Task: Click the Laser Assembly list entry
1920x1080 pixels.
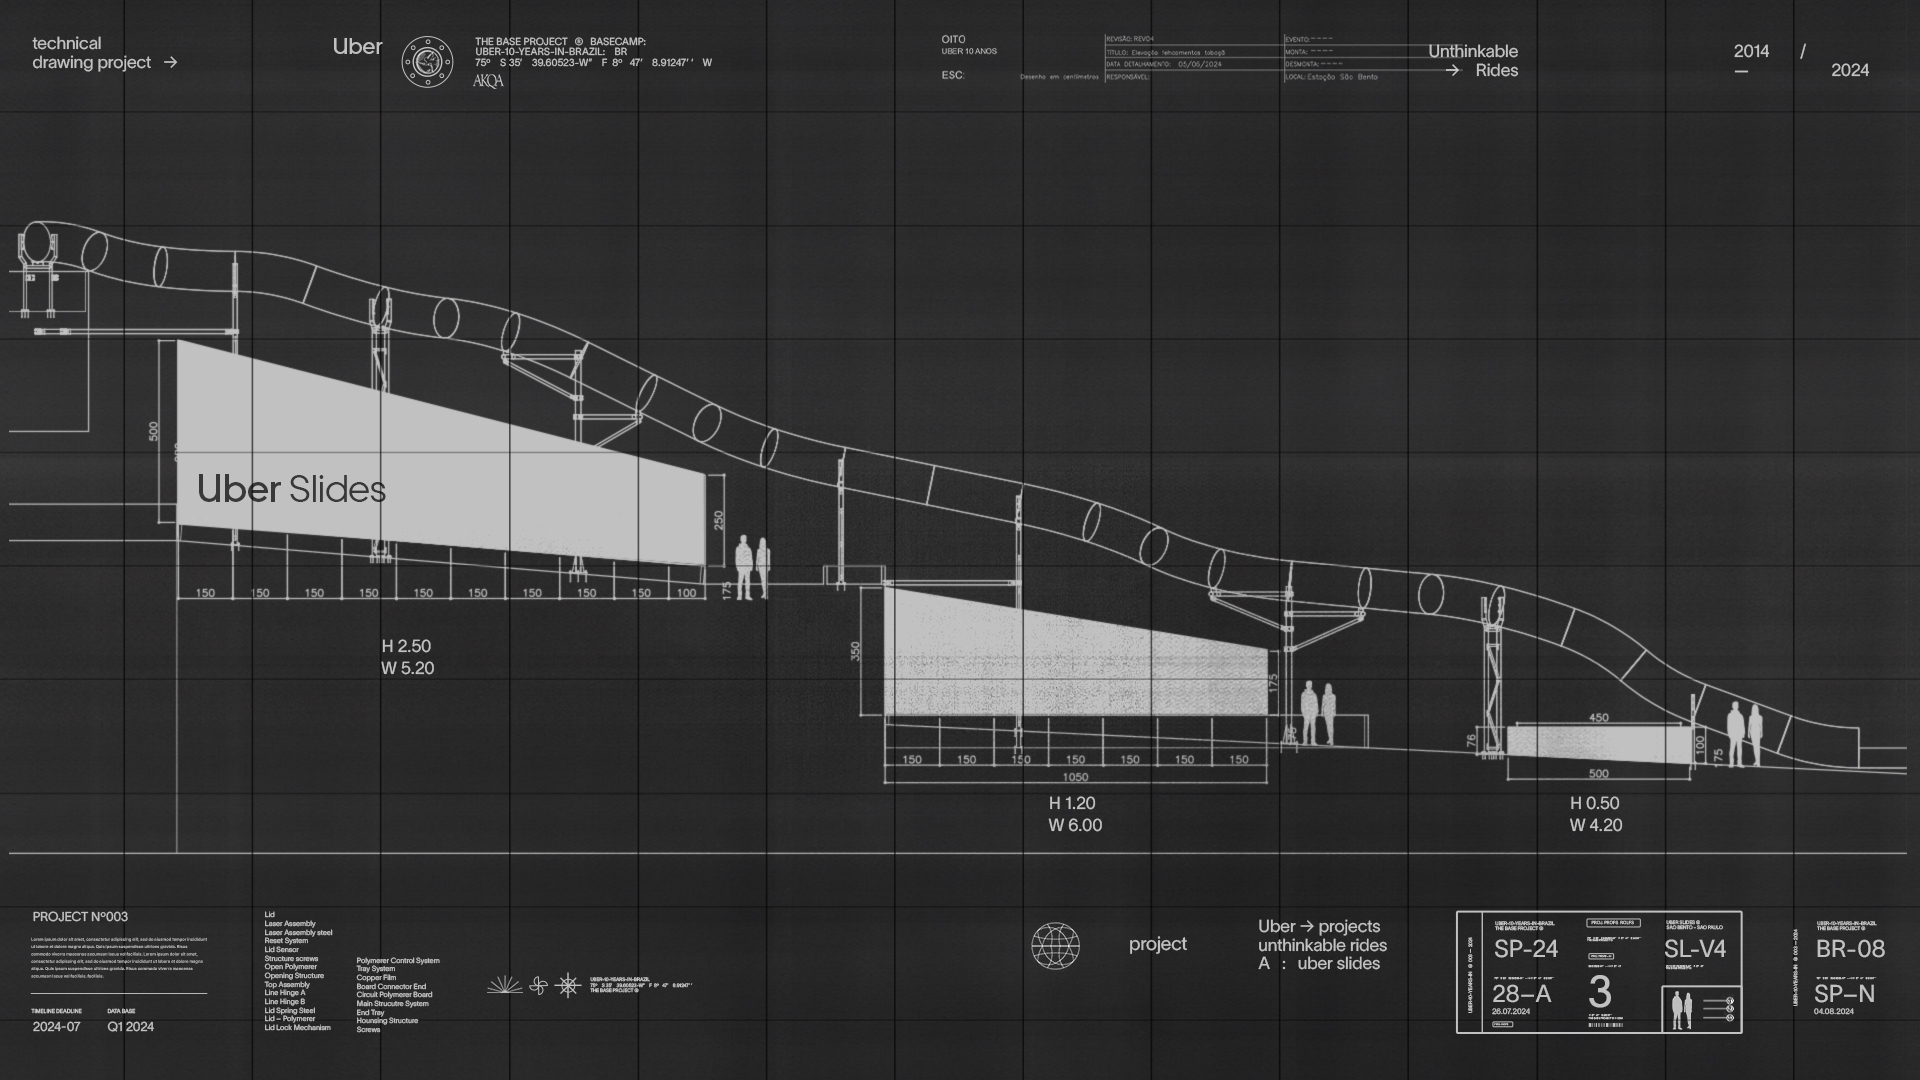Action: [x=290, y=924]
